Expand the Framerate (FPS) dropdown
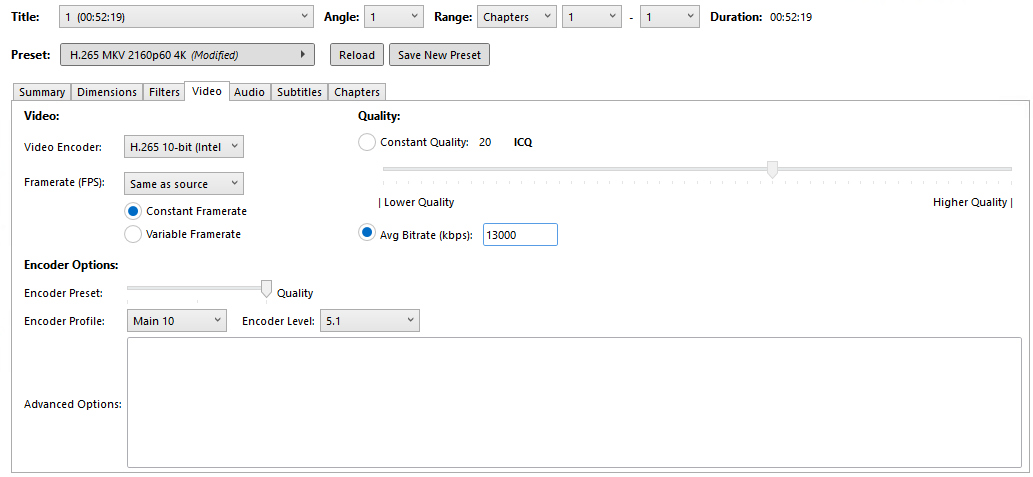This screenshot has height=477, width=1033. click(184, 184)
